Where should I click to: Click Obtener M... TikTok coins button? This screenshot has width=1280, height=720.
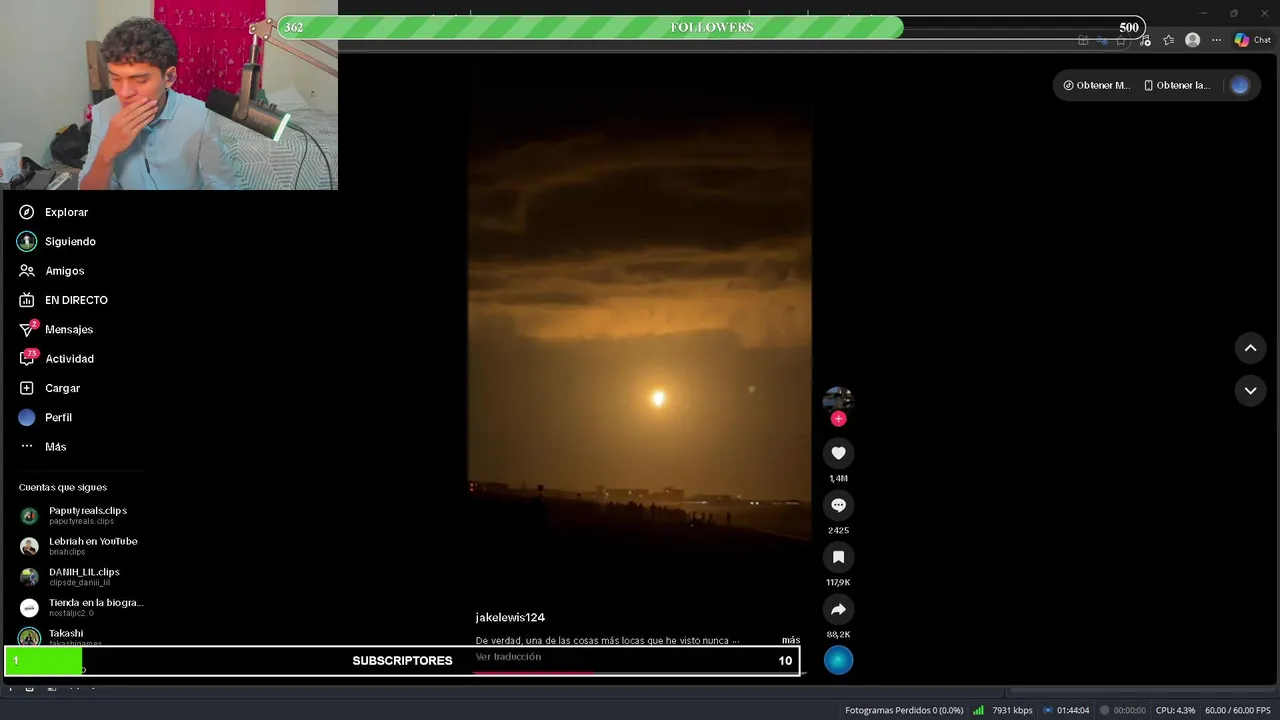coord(1097,85)
